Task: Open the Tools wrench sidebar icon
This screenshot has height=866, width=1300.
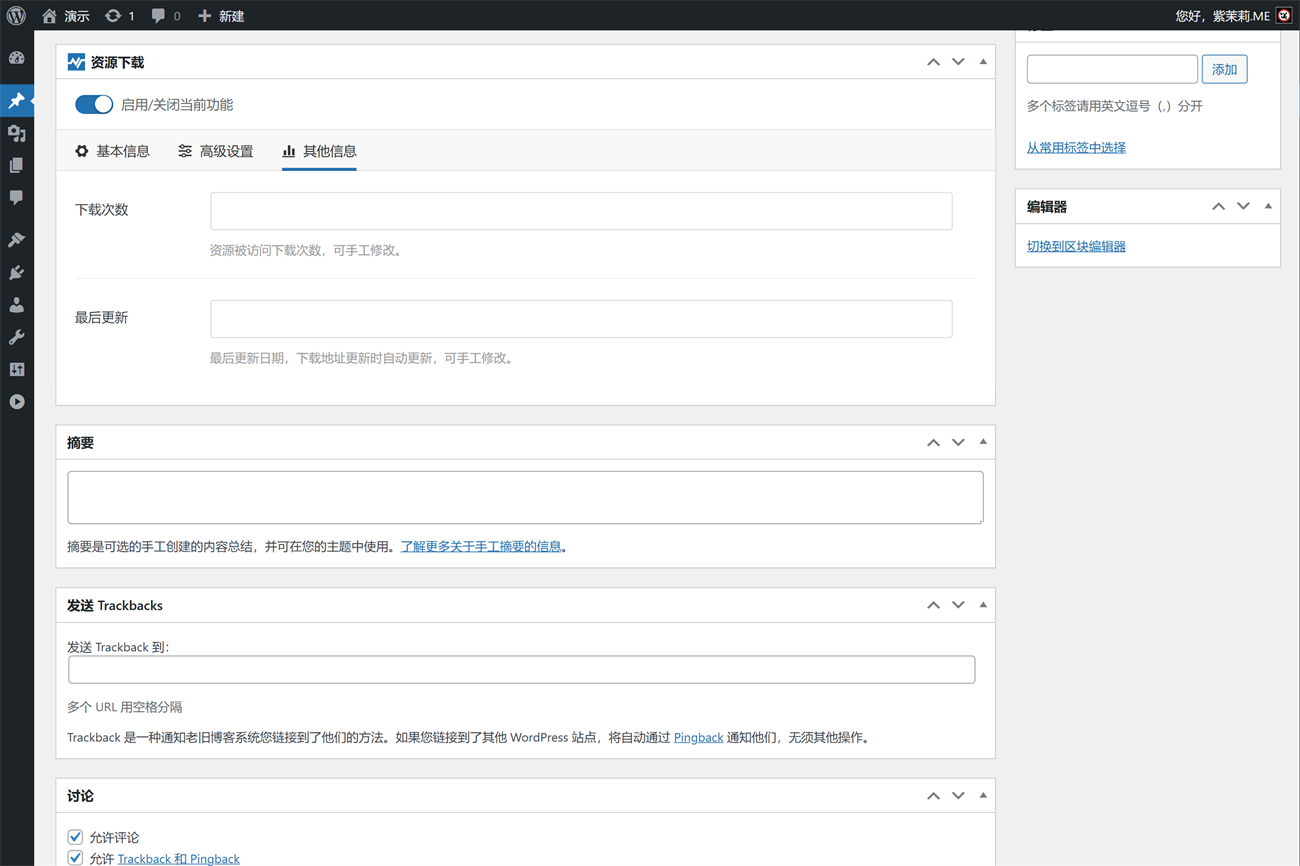Action: coord(17,337)
